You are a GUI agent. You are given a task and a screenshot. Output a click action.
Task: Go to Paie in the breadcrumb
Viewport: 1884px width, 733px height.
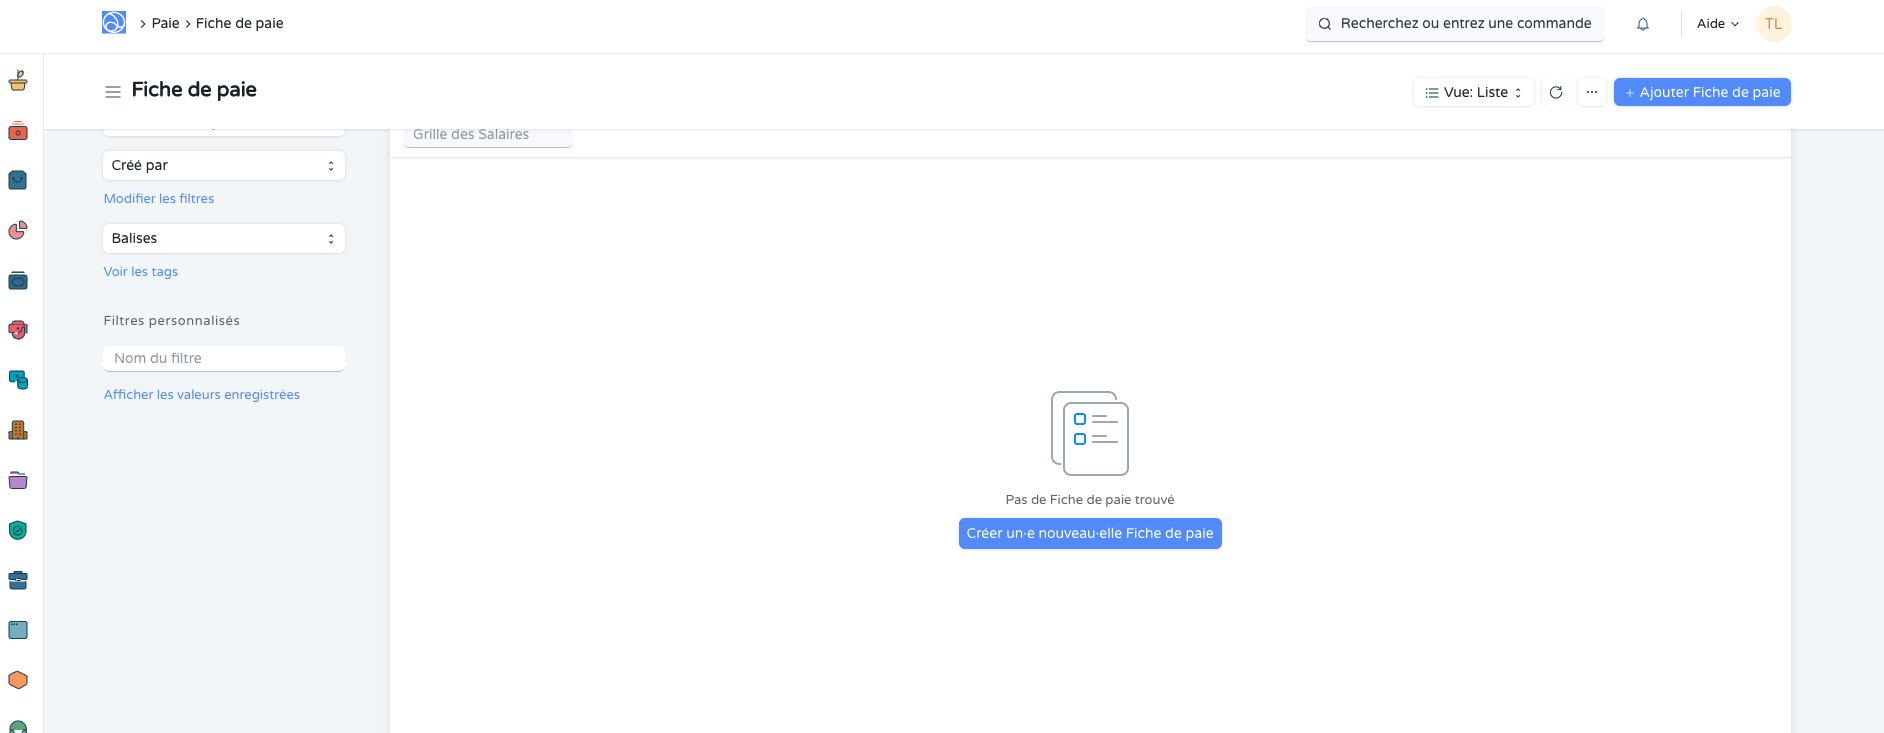pyautogui.click(x=165, y=23)
